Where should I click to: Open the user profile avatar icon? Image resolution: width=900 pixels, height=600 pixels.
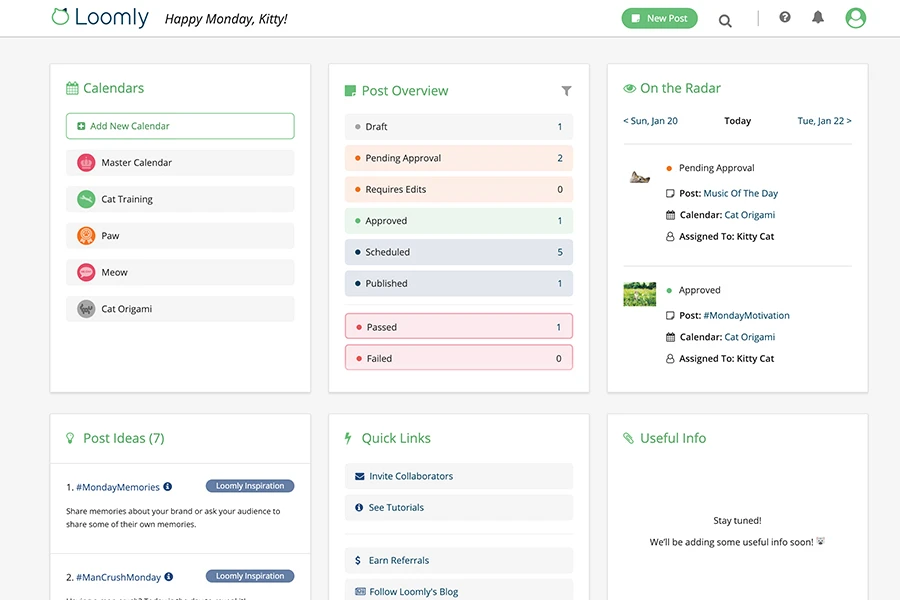855,18
